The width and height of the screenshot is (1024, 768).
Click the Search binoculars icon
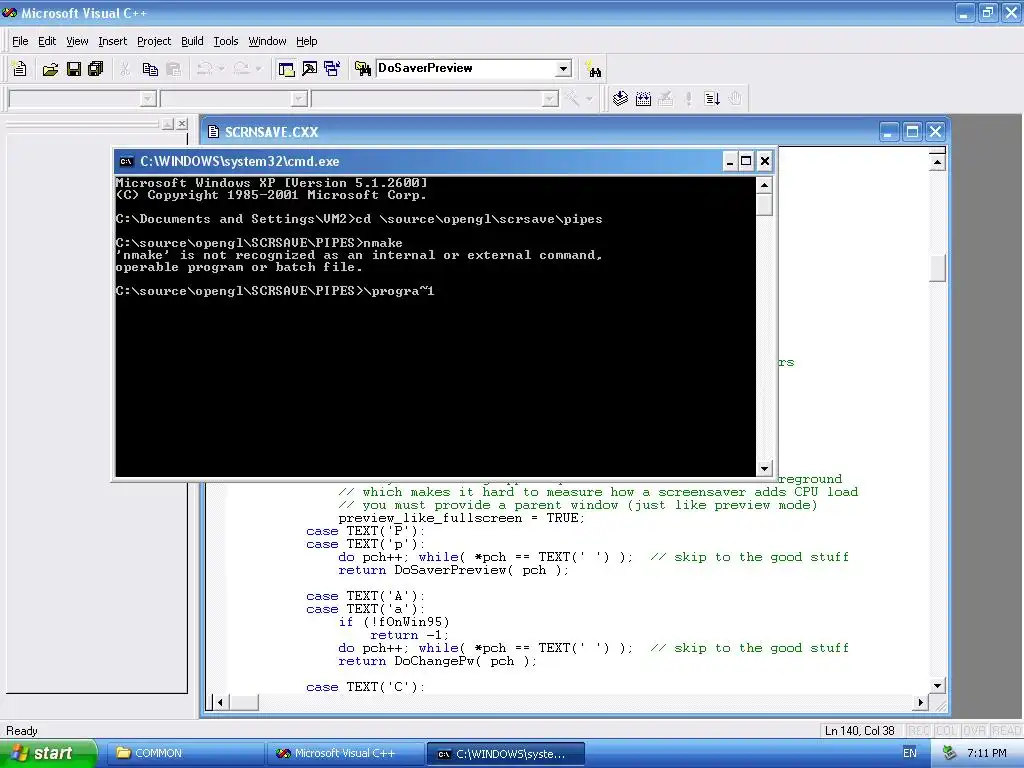point(594,69)
